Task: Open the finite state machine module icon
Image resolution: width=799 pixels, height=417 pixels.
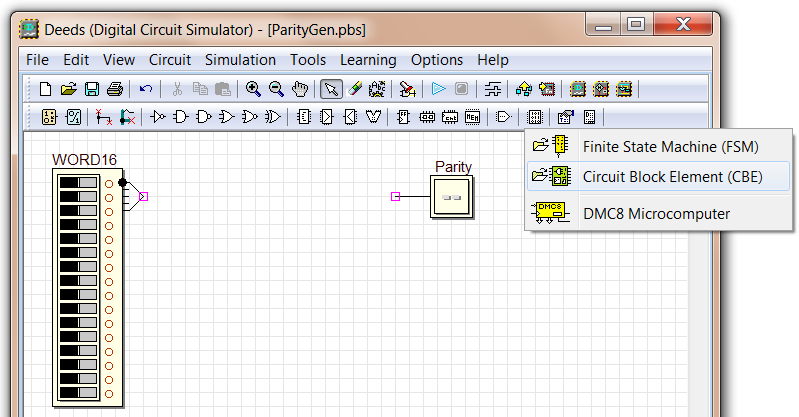Action: click(x=601, y=89)
